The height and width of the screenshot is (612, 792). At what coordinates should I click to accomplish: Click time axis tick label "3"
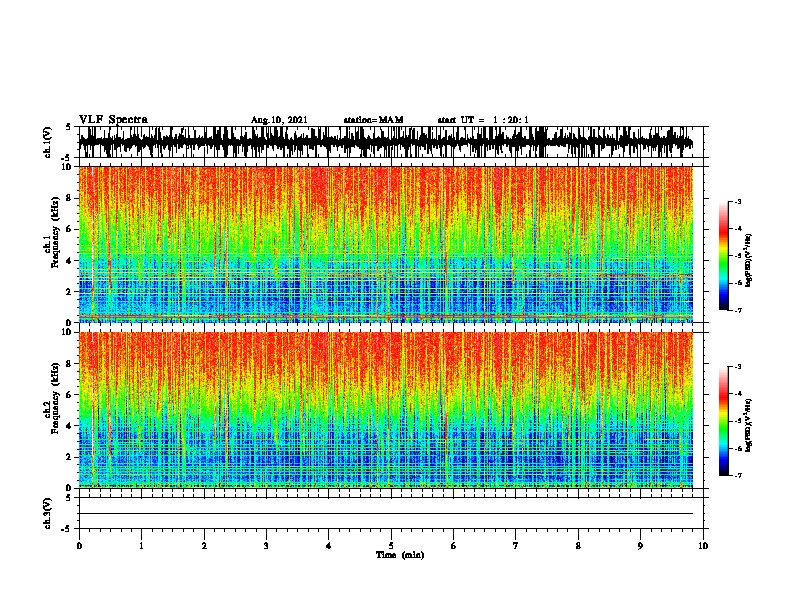coord(266,546)
